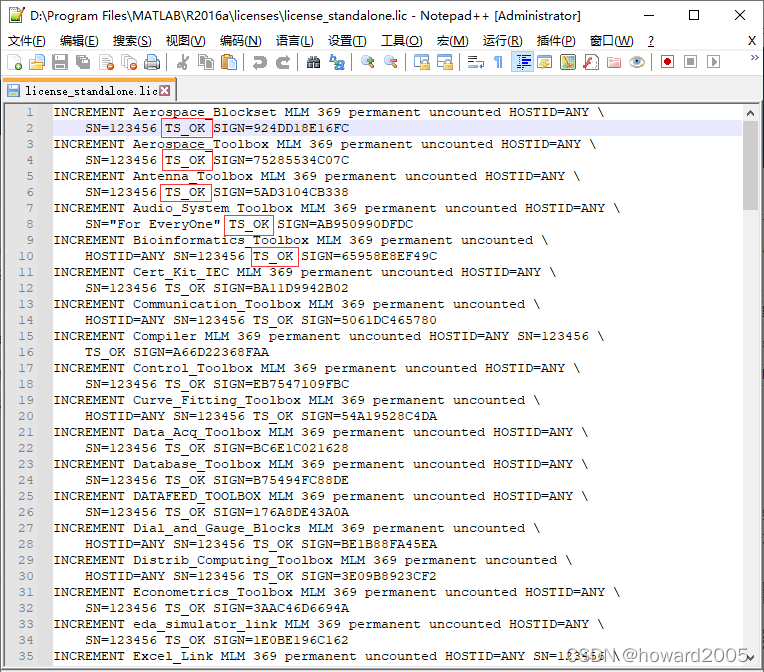Screen dimensions: 764x672
Task: Open the 编码(N) menu
Action: click(240, 40)
